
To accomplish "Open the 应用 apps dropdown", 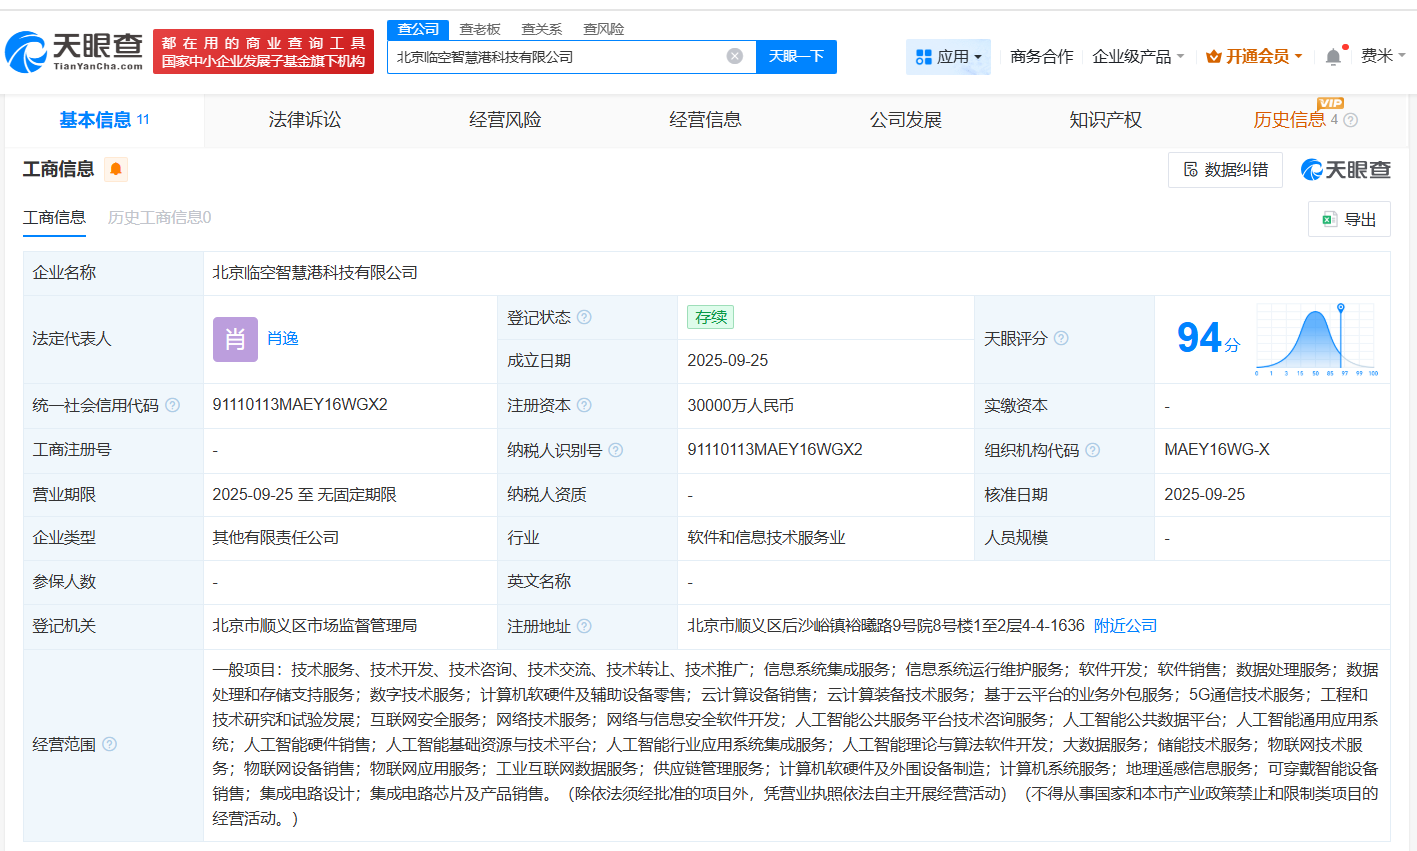I will 948,56.
